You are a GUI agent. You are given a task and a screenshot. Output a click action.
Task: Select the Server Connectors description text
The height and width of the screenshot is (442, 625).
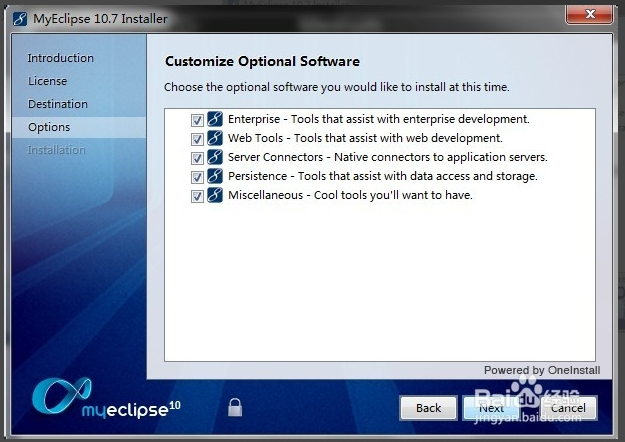click(x=387, y=157)
